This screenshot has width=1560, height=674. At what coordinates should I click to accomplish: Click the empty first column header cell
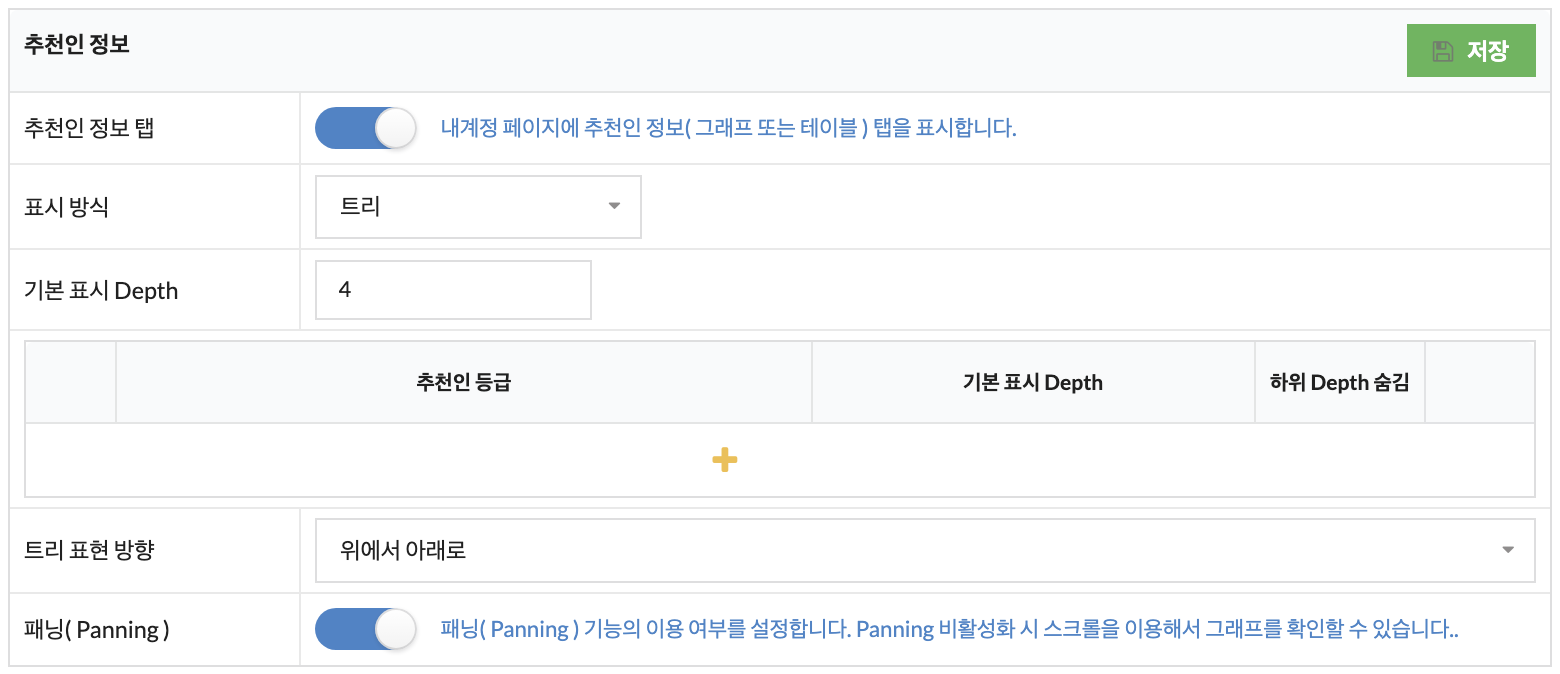coord(70,382)
